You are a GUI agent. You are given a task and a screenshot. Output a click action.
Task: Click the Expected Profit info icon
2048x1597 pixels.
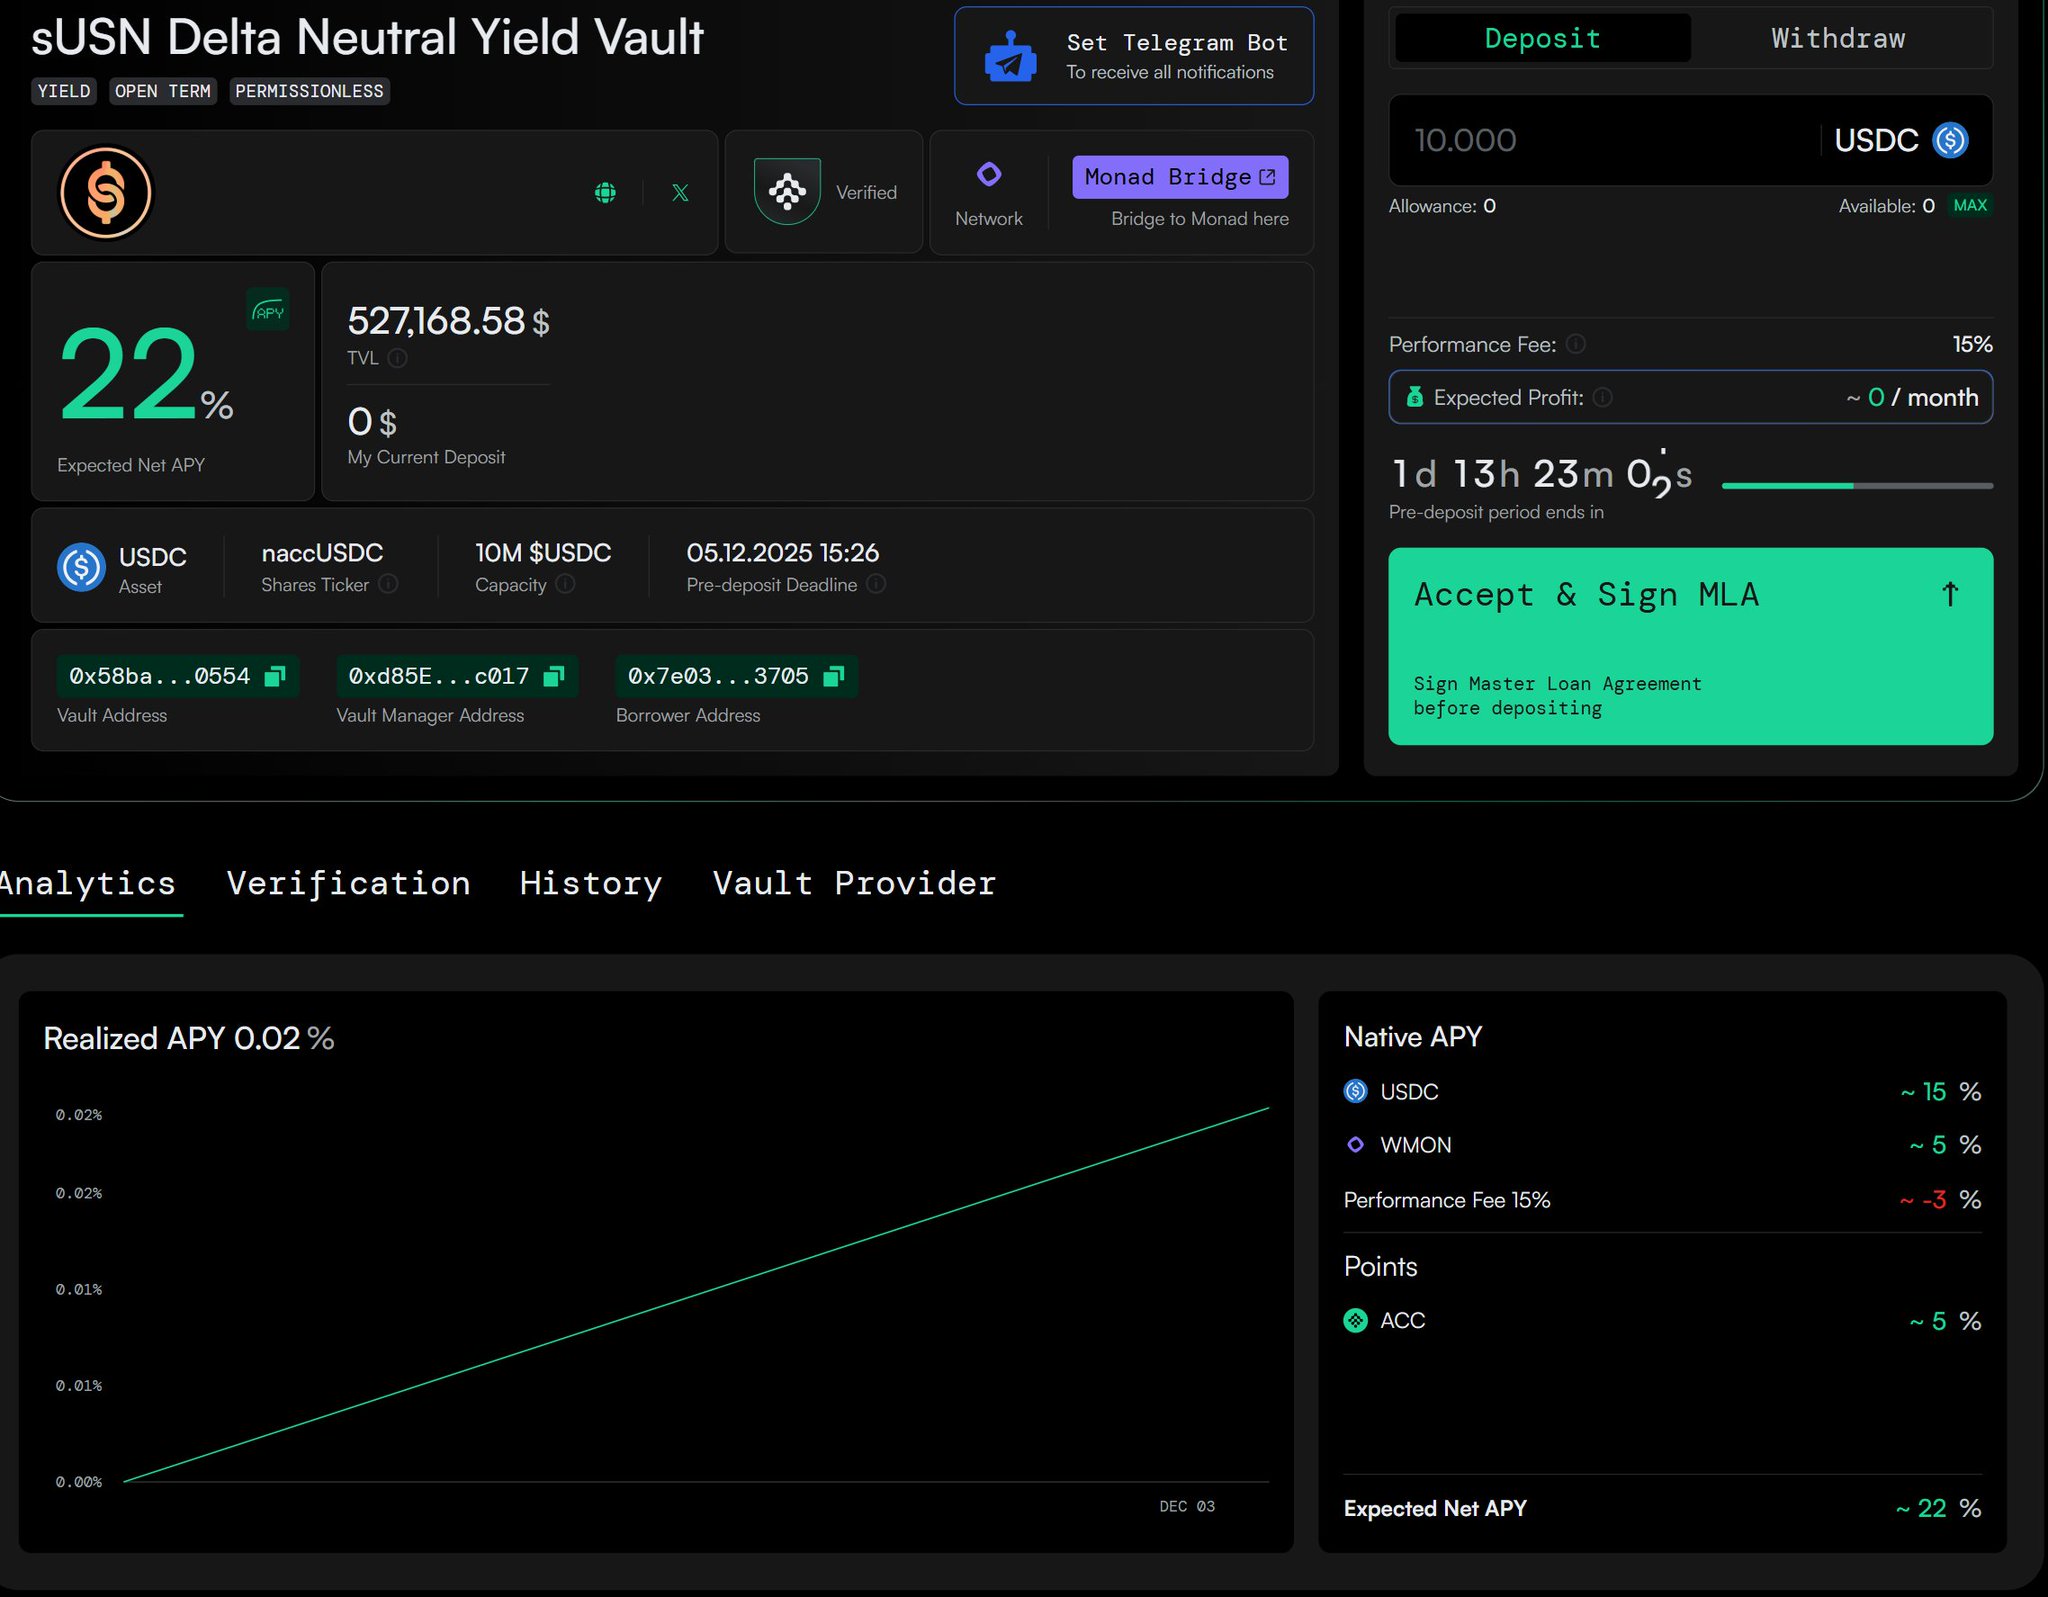coord(1603,398)
